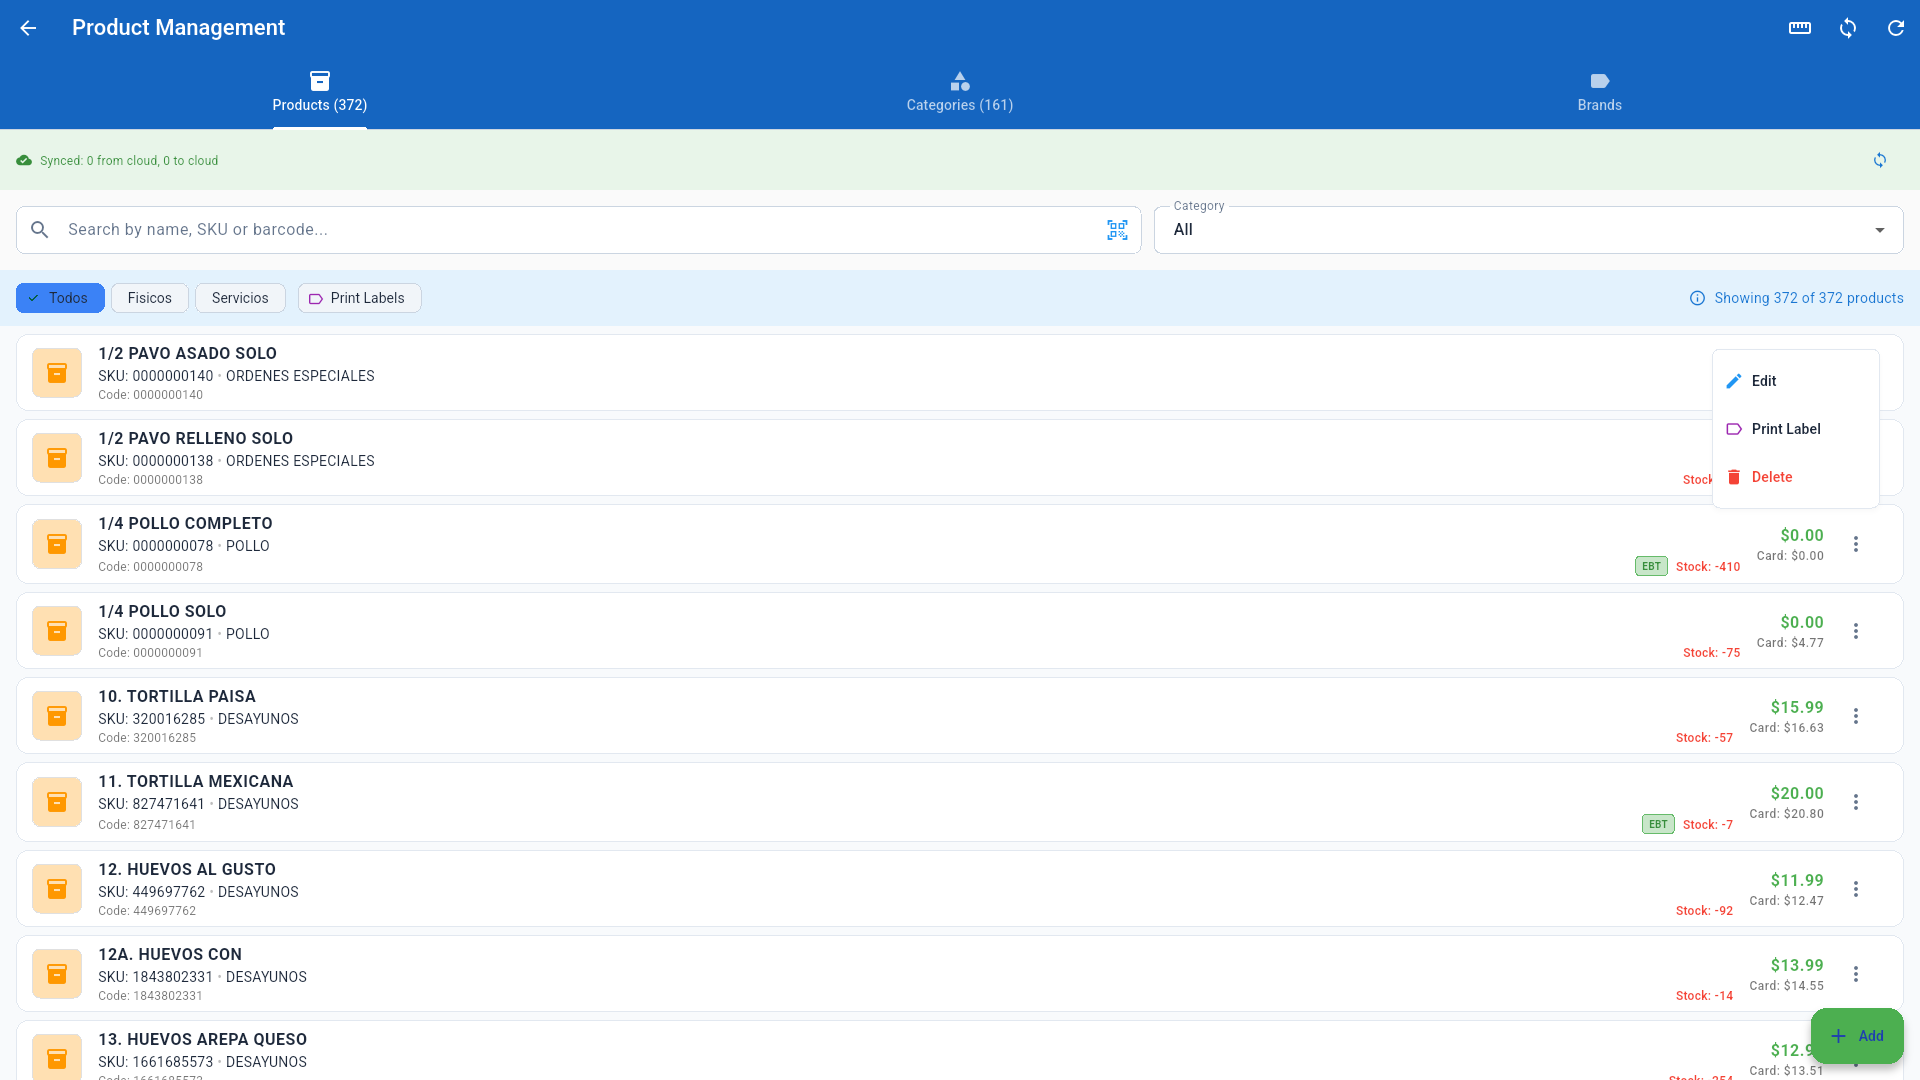The image size is (1920, 1080).
Task: Click SKU: 0000000140 on PAVO ASADO row
Action: pyautogui.click(x=156, y=376)
